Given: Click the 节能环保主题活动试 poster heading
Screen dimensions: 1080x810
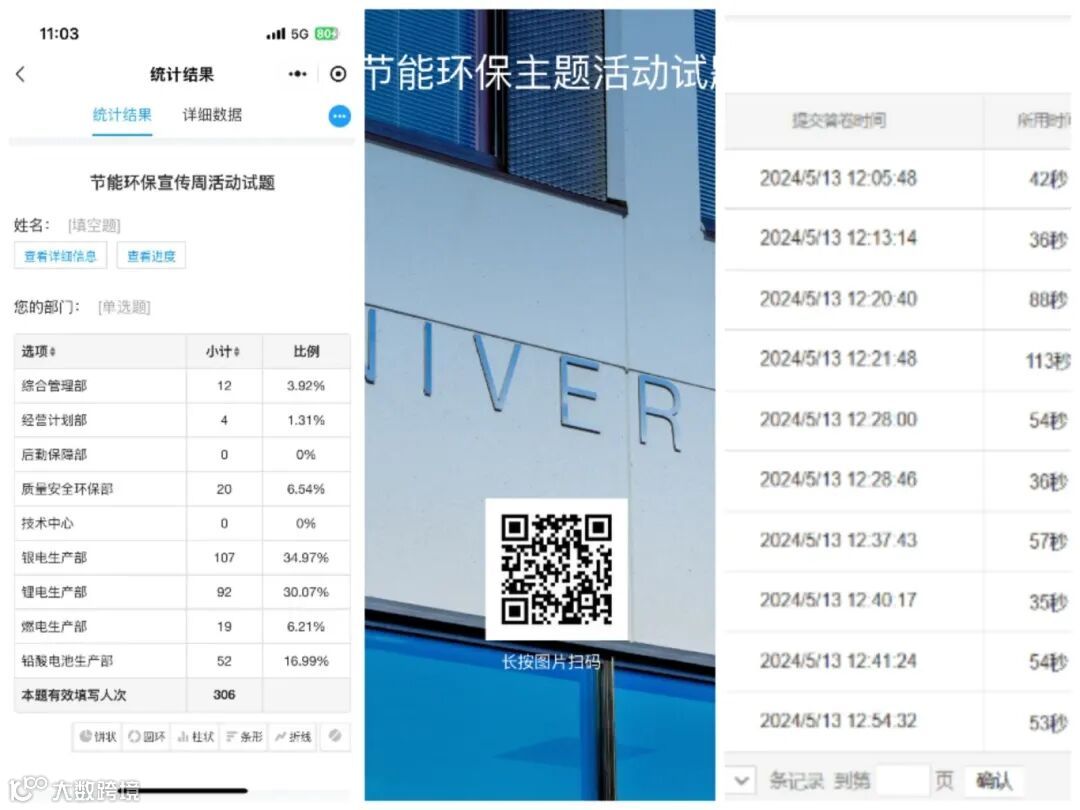Looking at the screenshot, I should (540, 72).
